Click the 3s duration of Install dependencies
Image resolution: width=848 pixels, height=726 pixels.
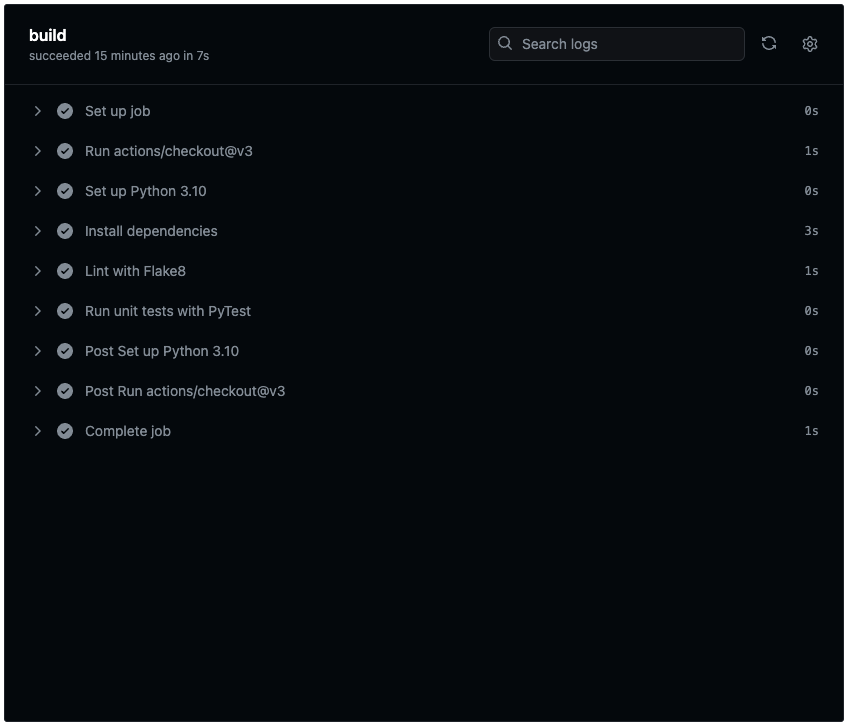(811, 231)
